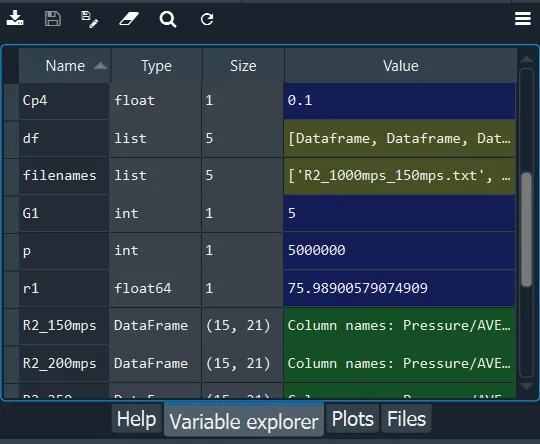Click the scrollbar down arrow
Image resolution: width=540 pixels, height=444 pixels.
[x=527, y=386]
